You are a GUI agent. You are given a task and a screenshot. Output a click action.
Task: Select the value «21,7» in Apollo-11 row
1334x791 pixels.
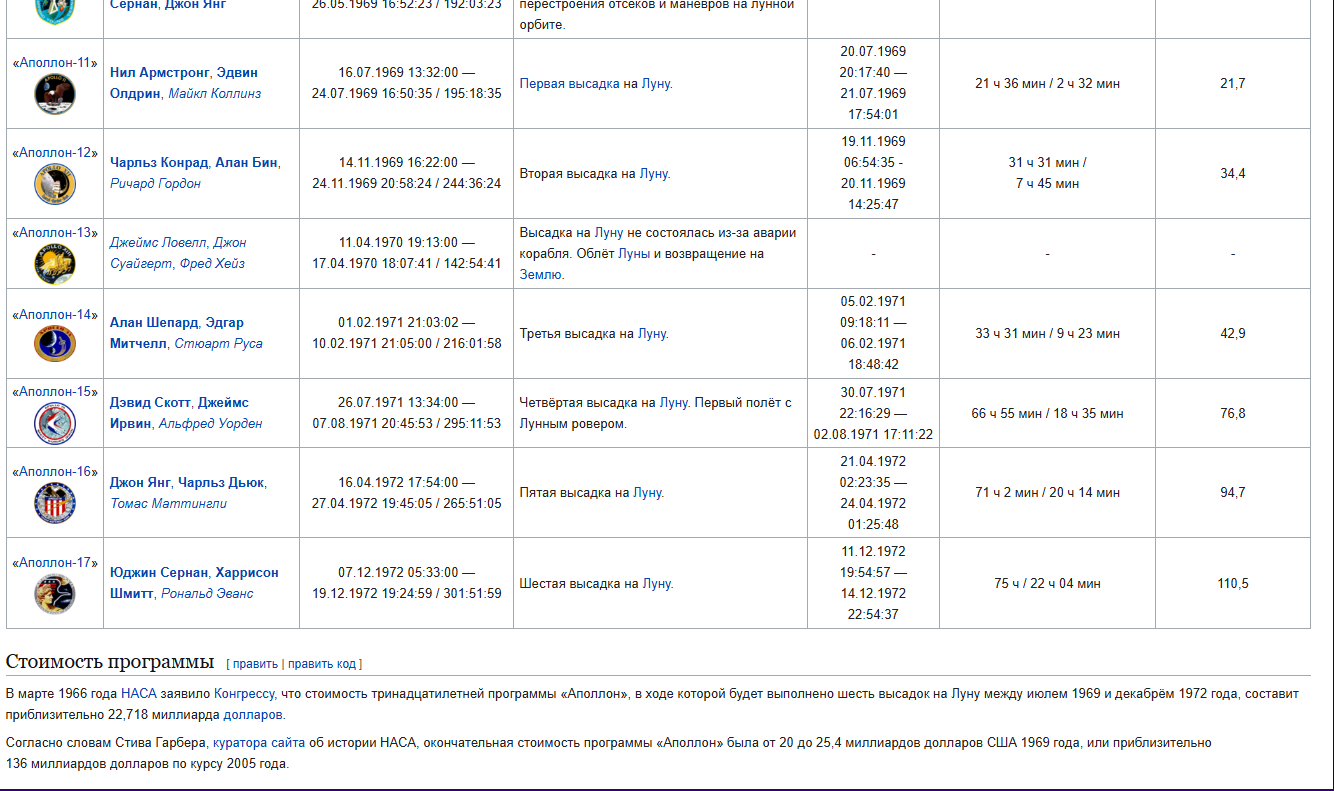click(1233, 84)
